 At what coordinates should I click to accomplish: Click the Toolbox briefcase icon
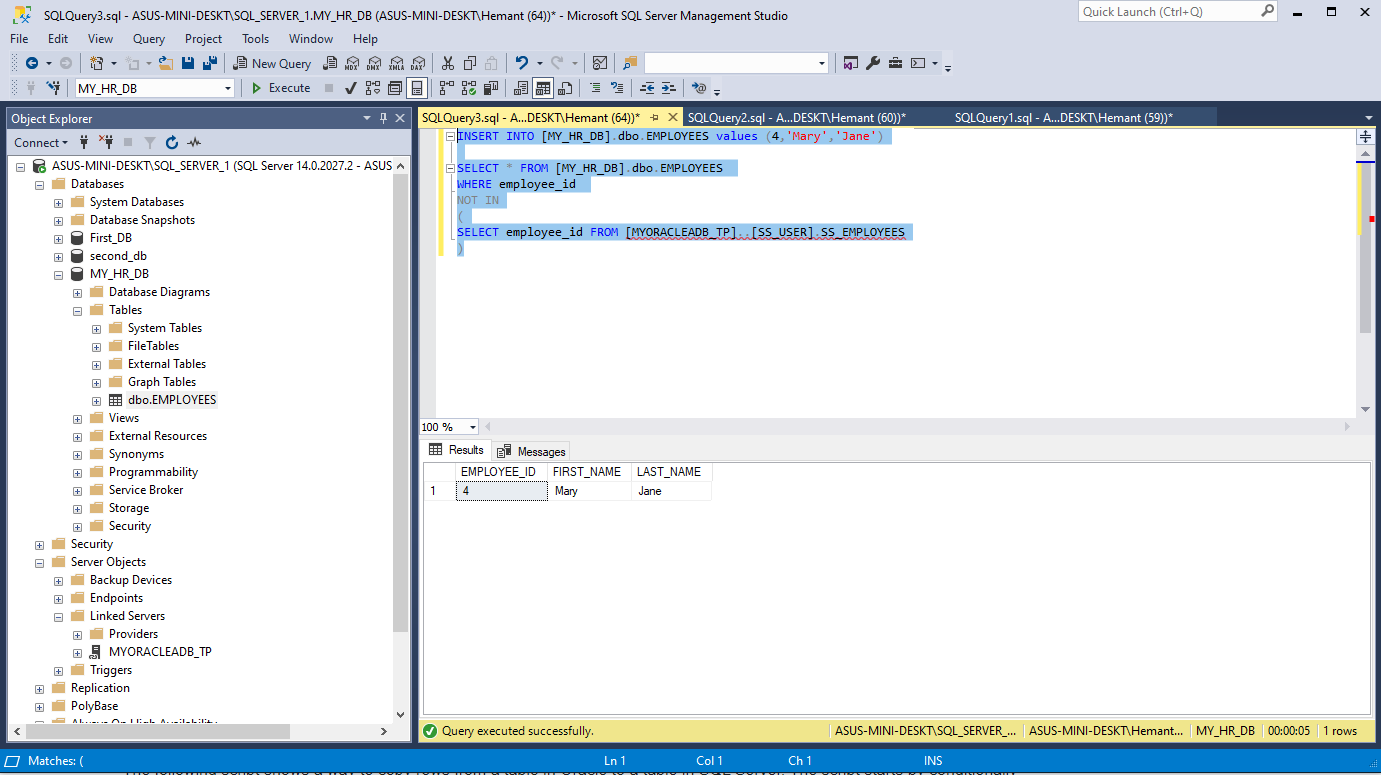click(x=895, y=63)
